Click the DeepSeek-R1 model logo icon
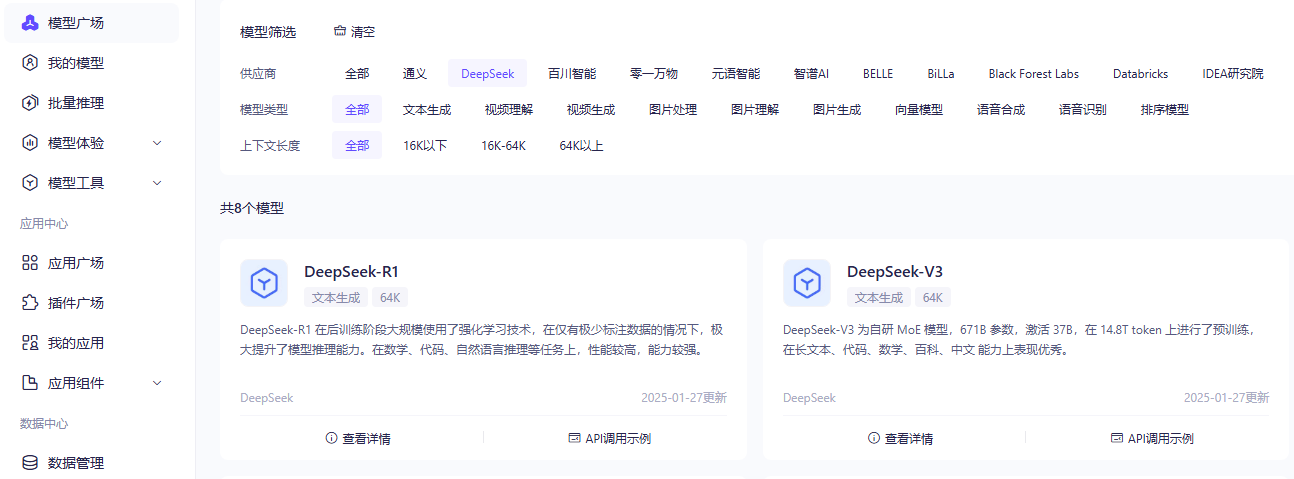This screenshot has height=479, width=1294. pyautogui.click(x=264, y=283)
